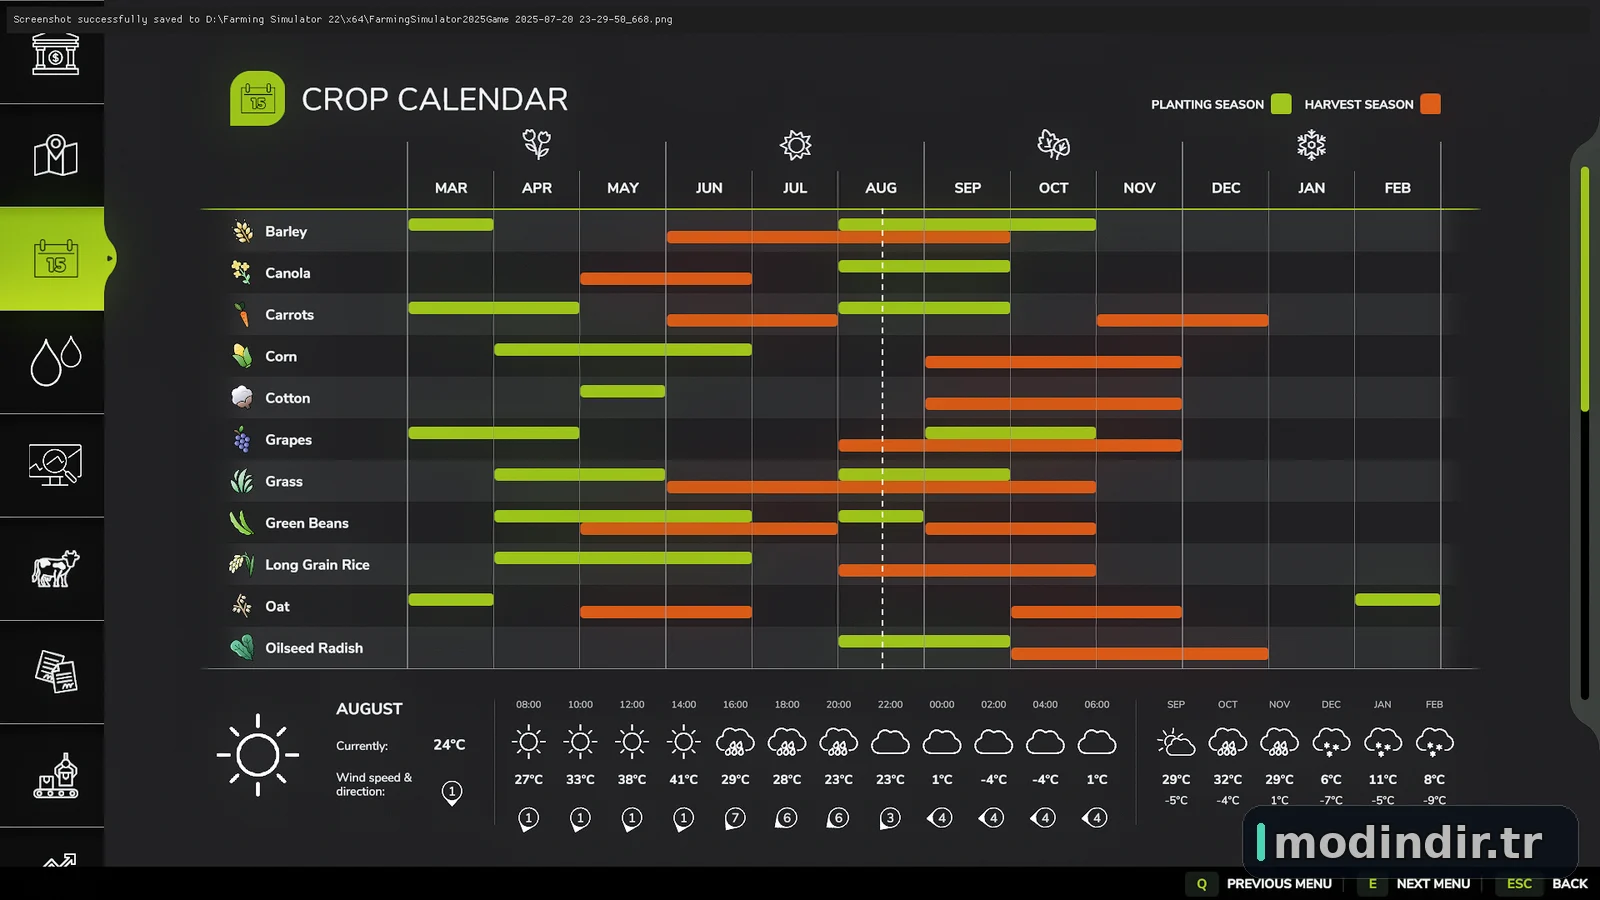Open the water droplets weather sidebar icon
1600x900 pixels.
tap(55, 362)
